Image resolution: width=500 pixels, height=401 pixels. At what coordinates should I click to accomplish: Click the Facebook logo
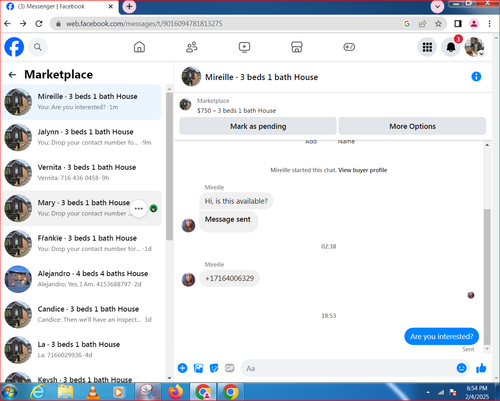[14, 47]
